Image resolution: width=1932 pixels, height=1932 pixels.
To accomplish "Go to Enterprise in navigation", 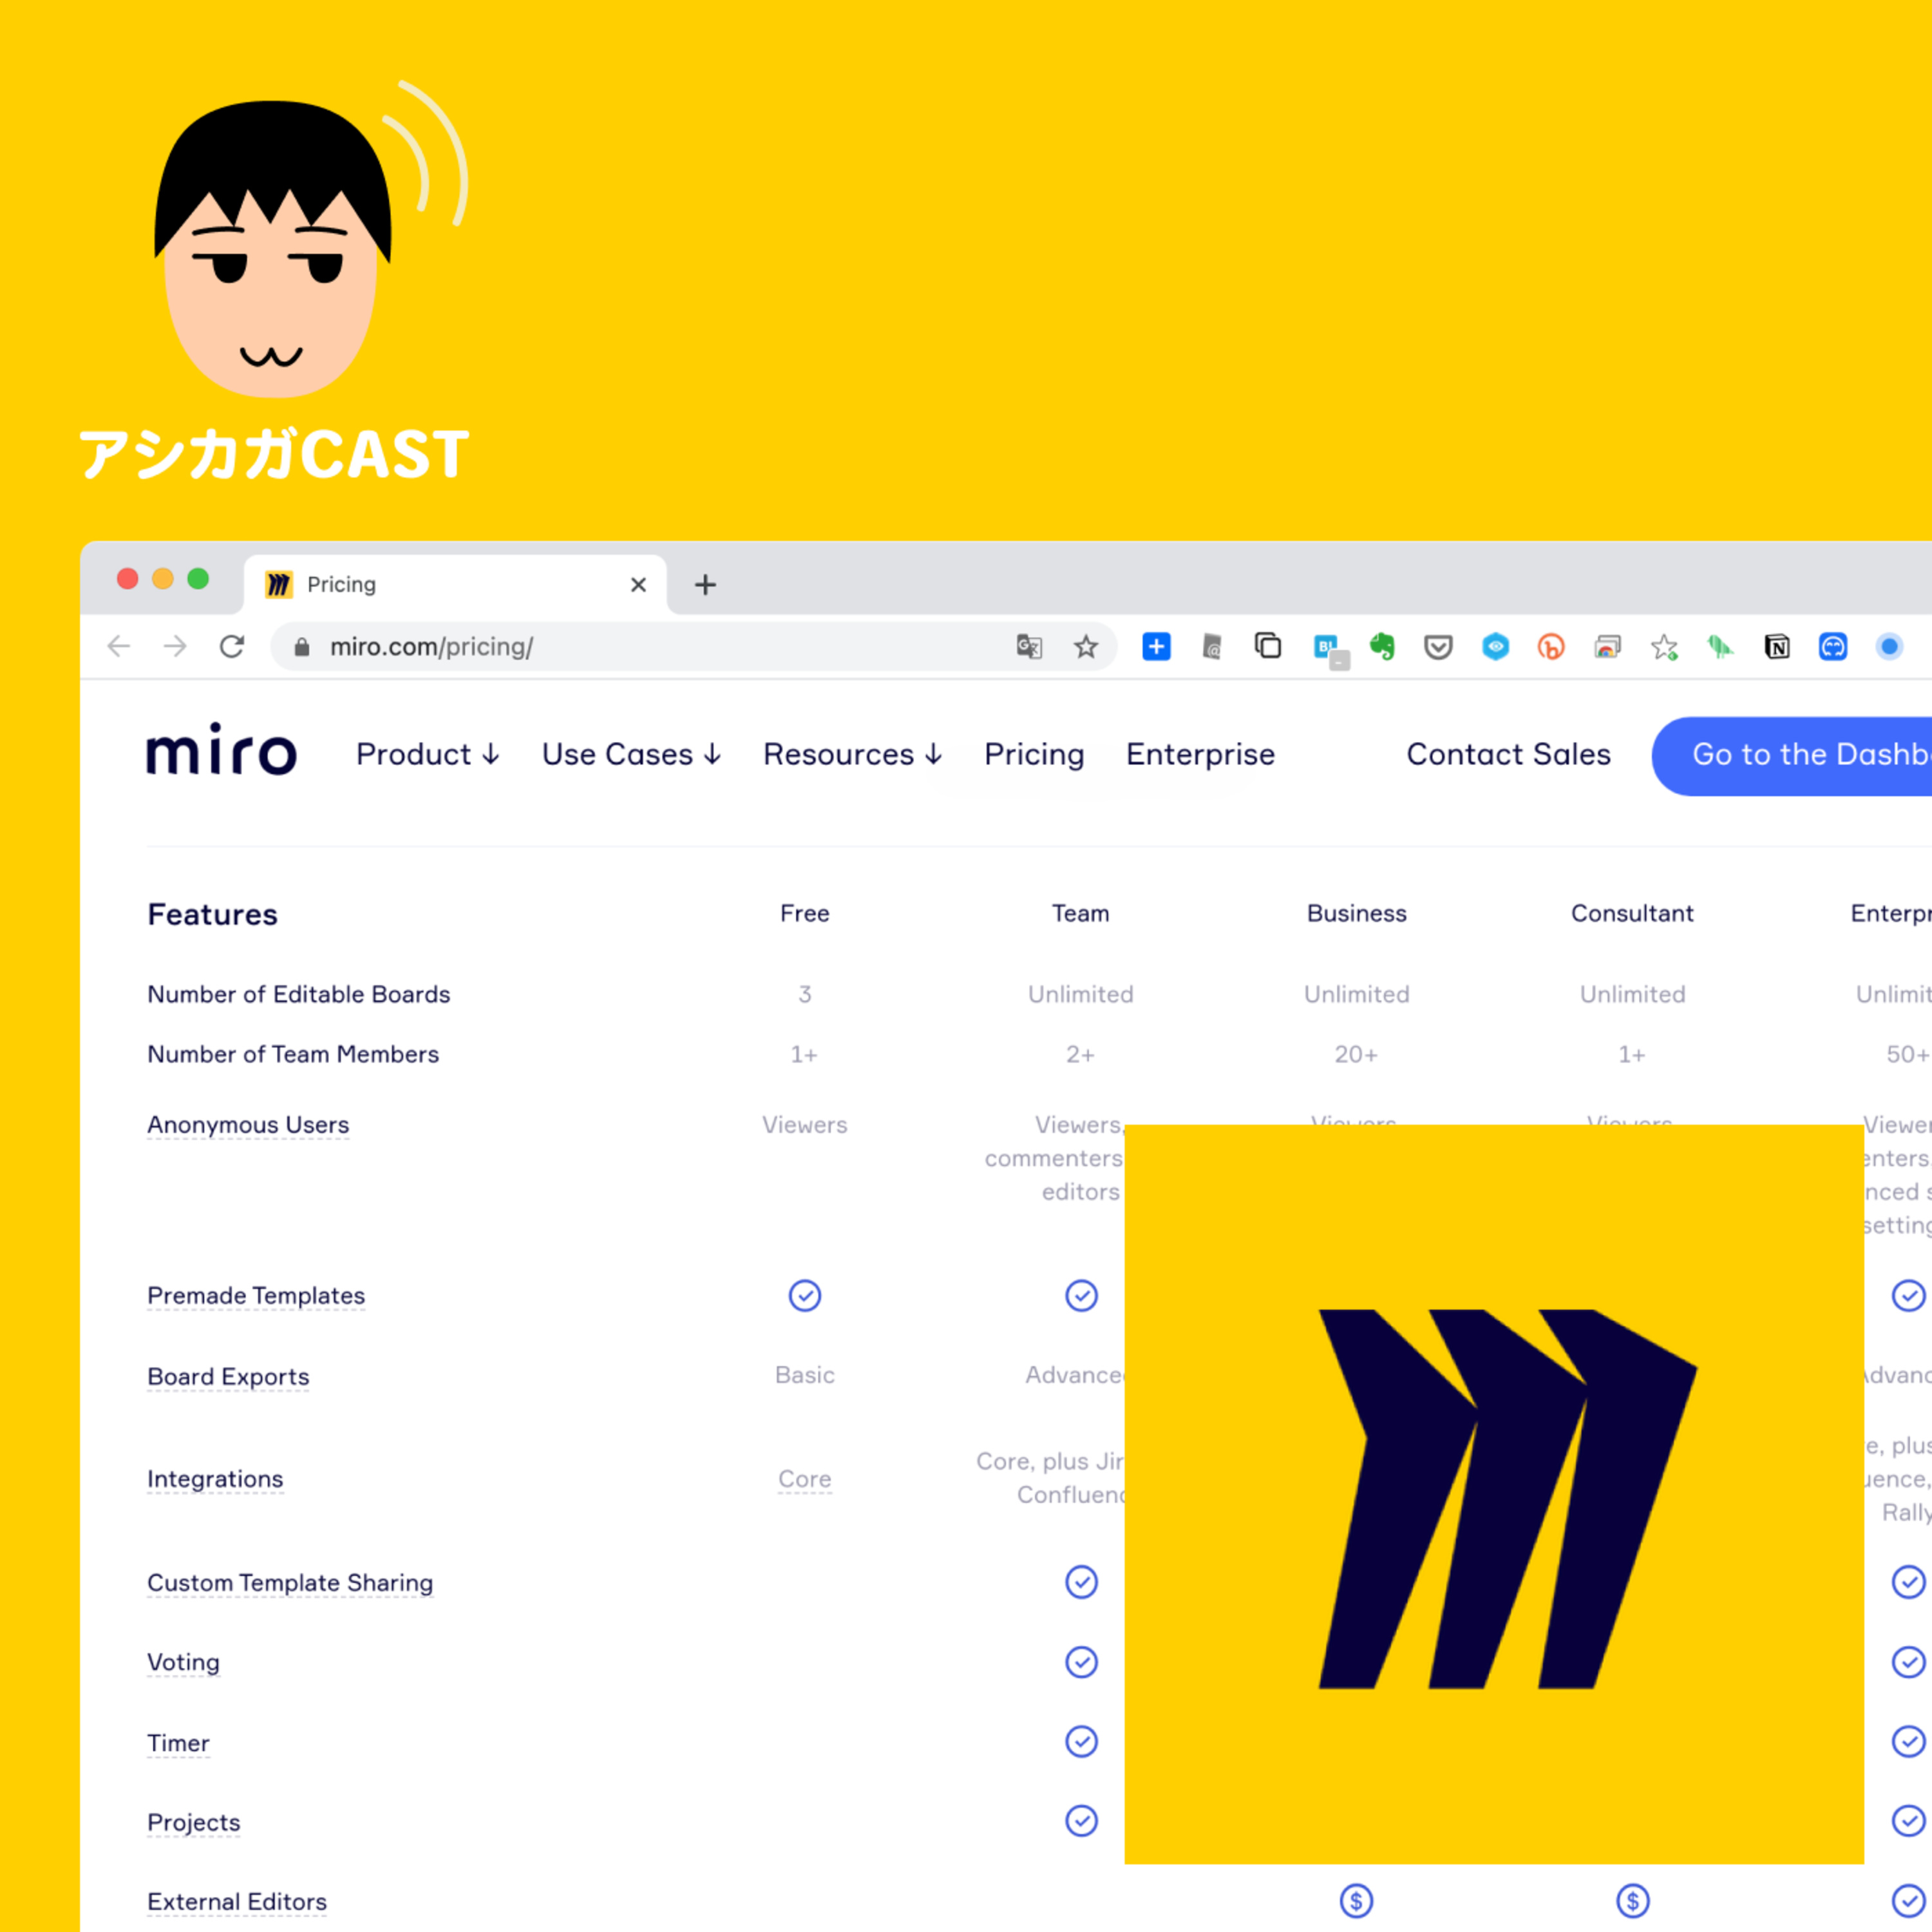I will tap(1200, 754).
